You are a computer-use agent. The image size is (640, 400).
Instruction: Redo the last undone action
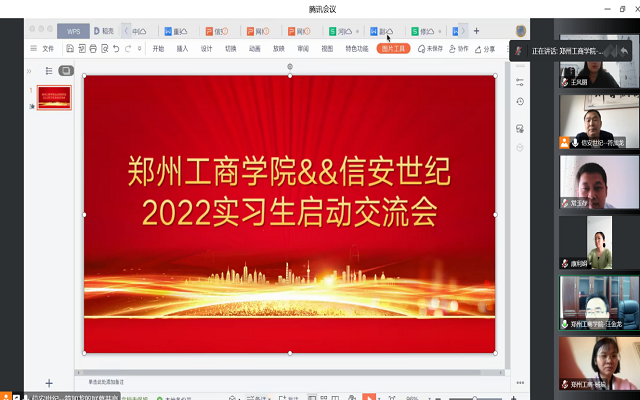pos(128,49)
